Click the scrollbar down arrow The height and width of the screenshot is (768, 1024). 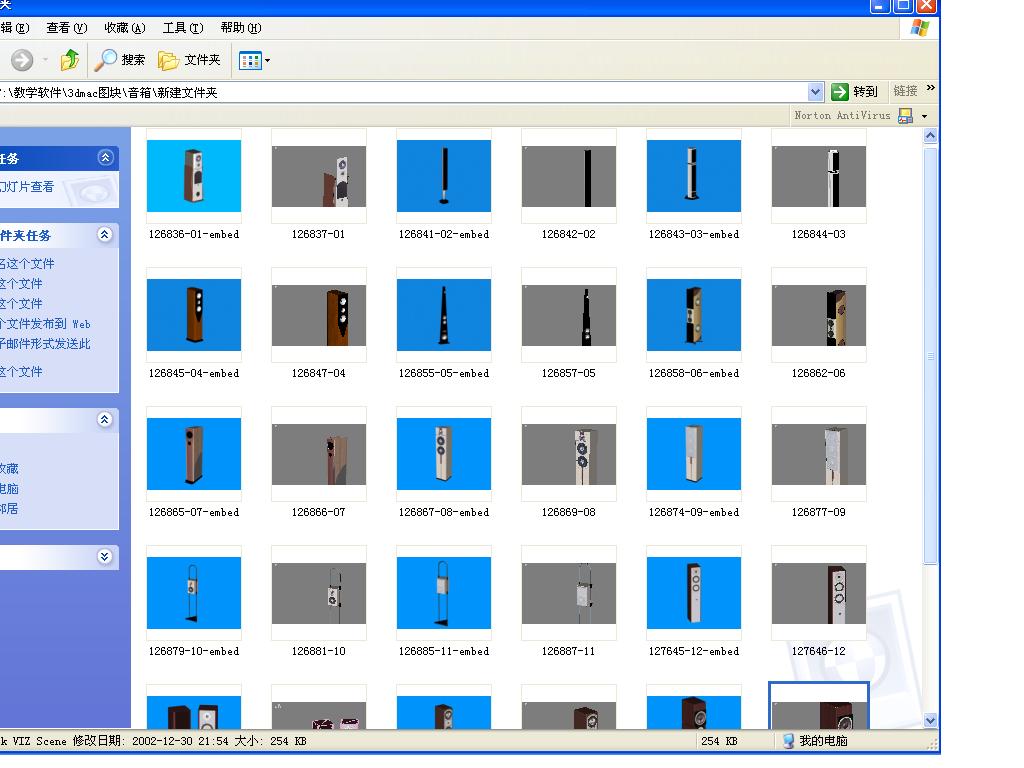[931, 720]
